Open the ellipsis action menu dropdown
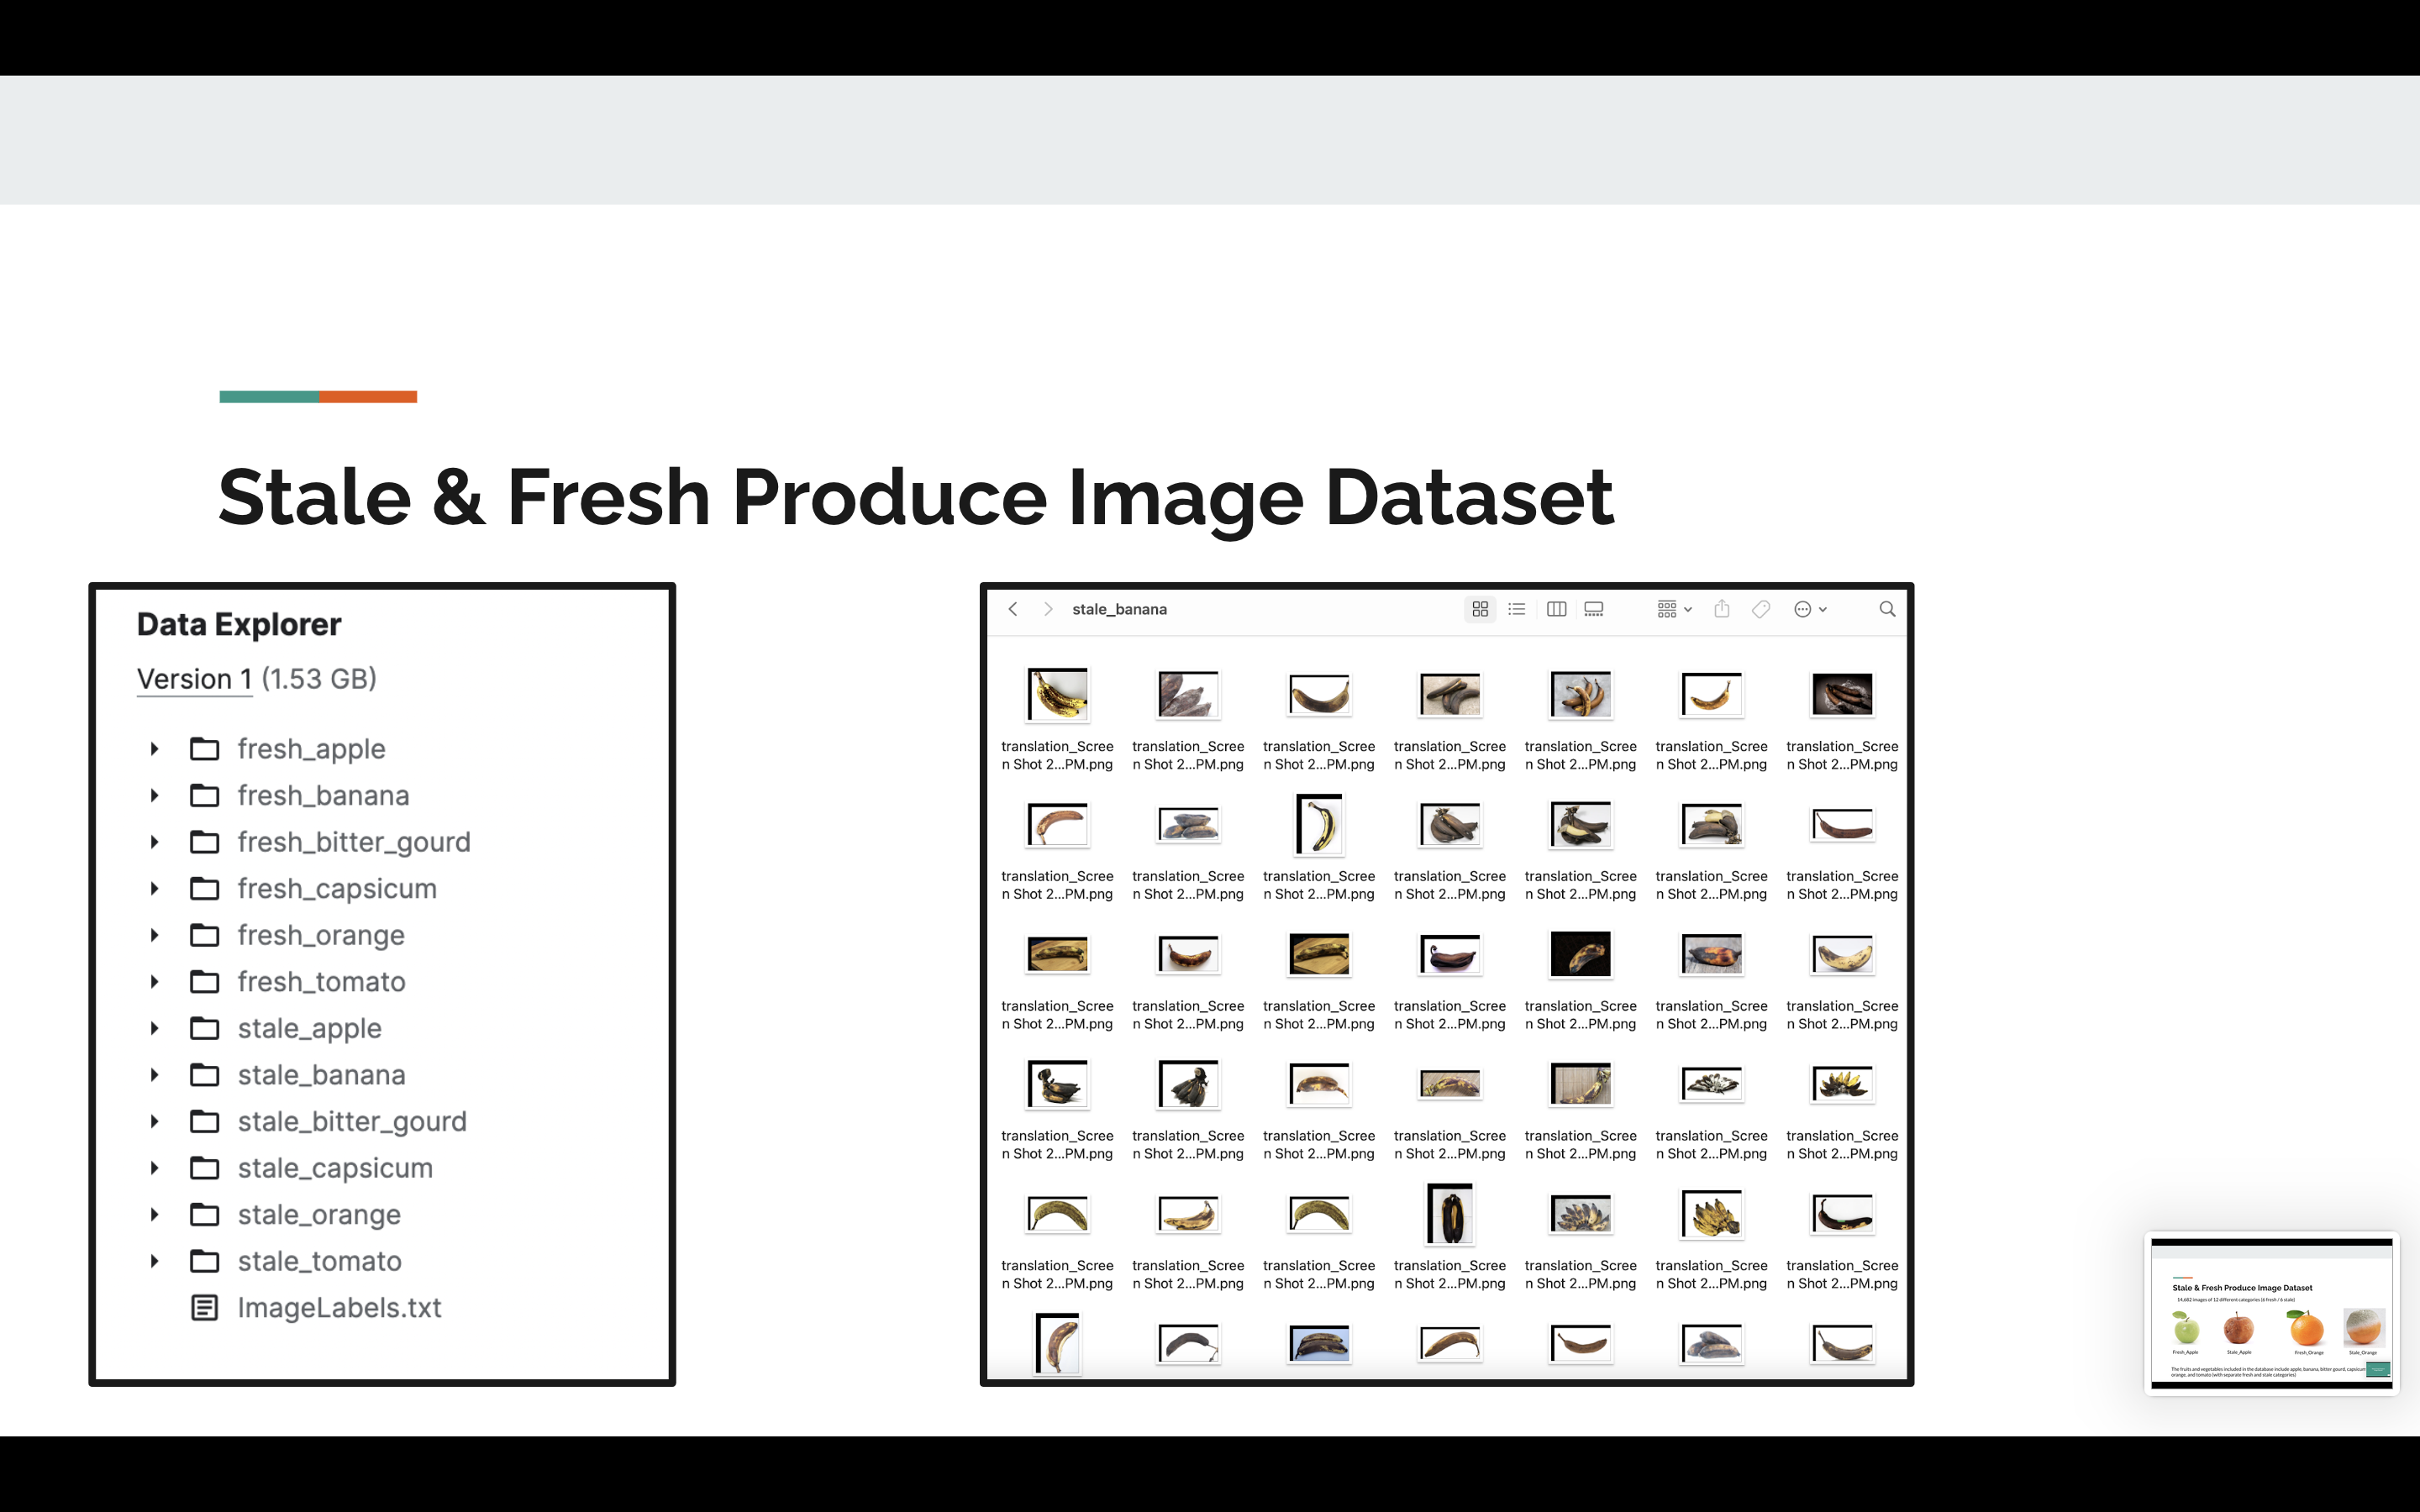This screenshot has height=1512, width=2420. pyautogui.click(x=1810, y=609)
